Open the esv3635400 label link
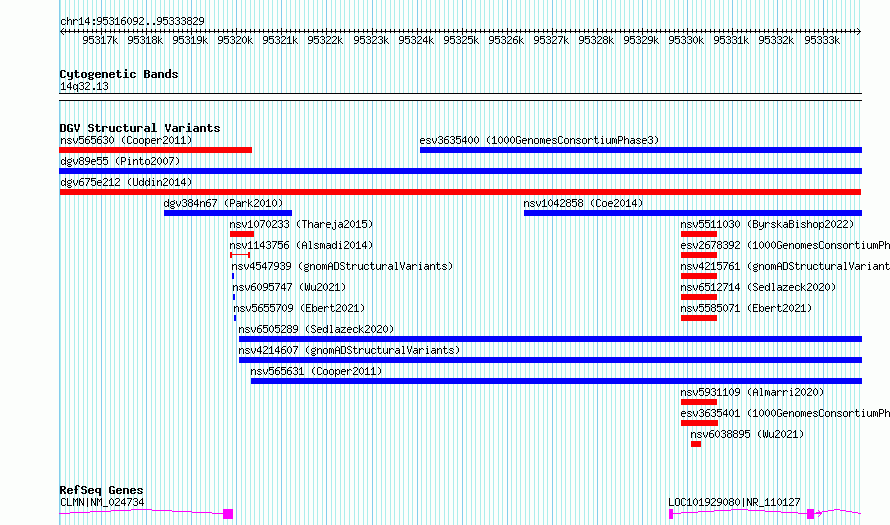 click(x=539, y=140)
